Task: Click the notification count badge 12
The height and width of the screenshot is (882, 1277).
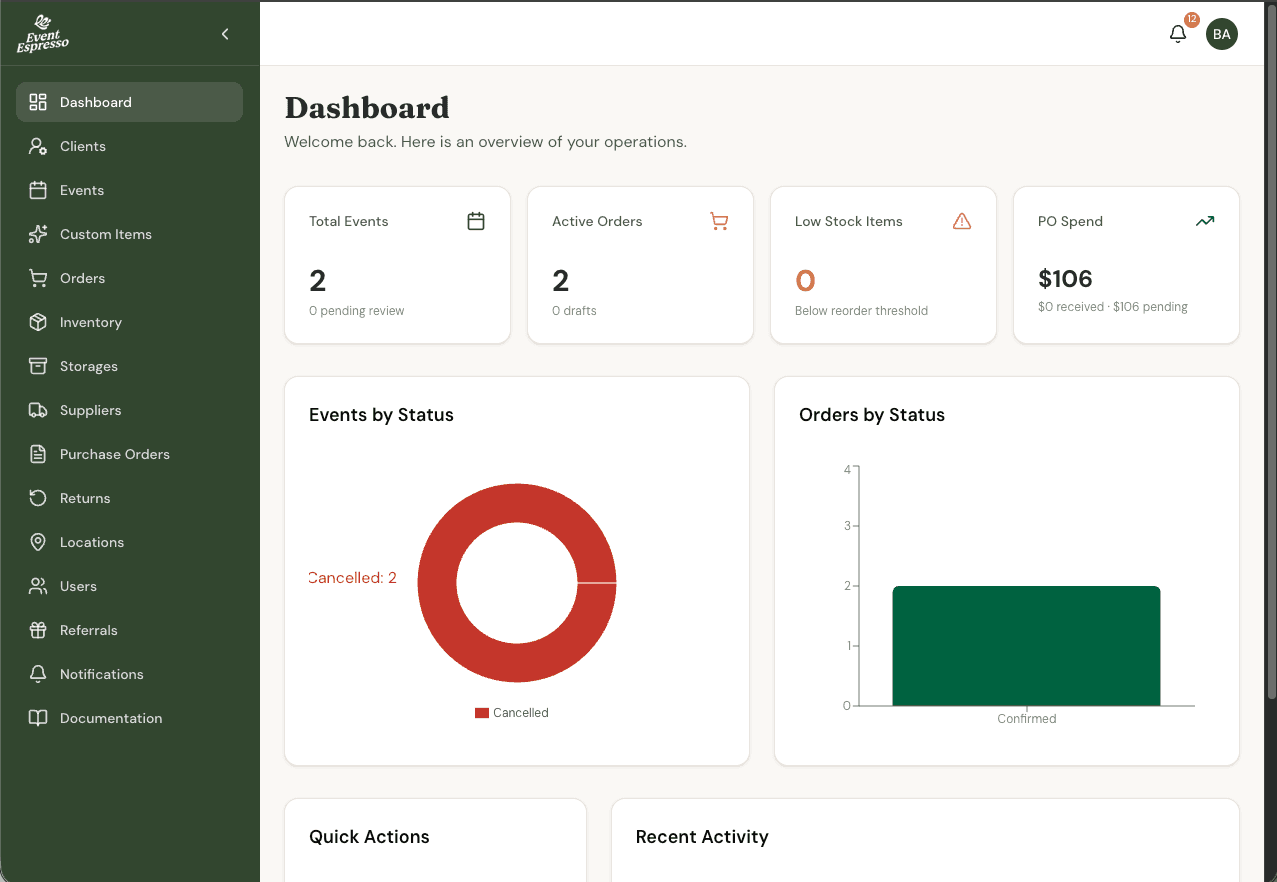Action: coord(1192,19)
